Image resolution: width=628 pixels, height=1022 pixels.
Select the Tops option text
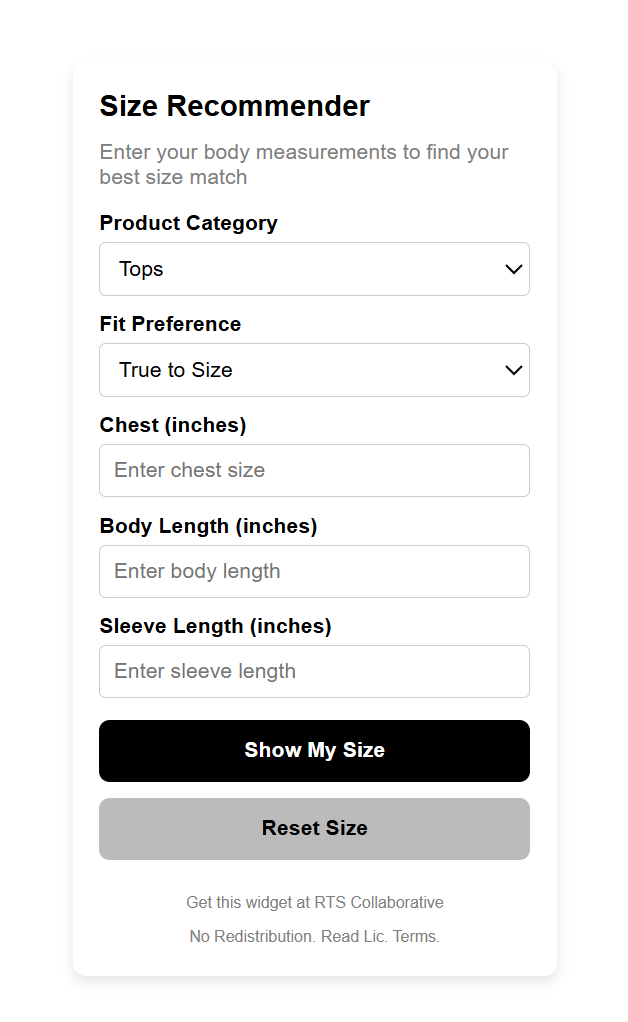click(141, 269)
